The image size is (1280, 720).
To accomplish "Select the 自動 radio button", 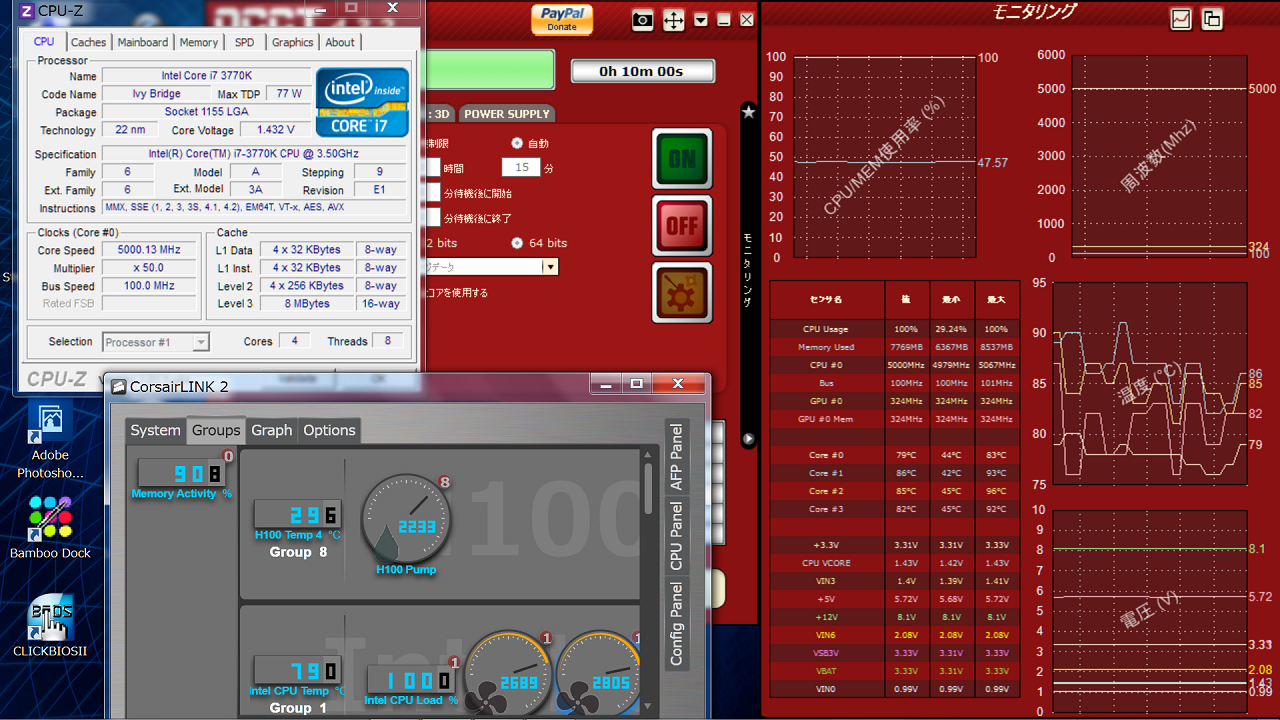I will tap(517, 143).
